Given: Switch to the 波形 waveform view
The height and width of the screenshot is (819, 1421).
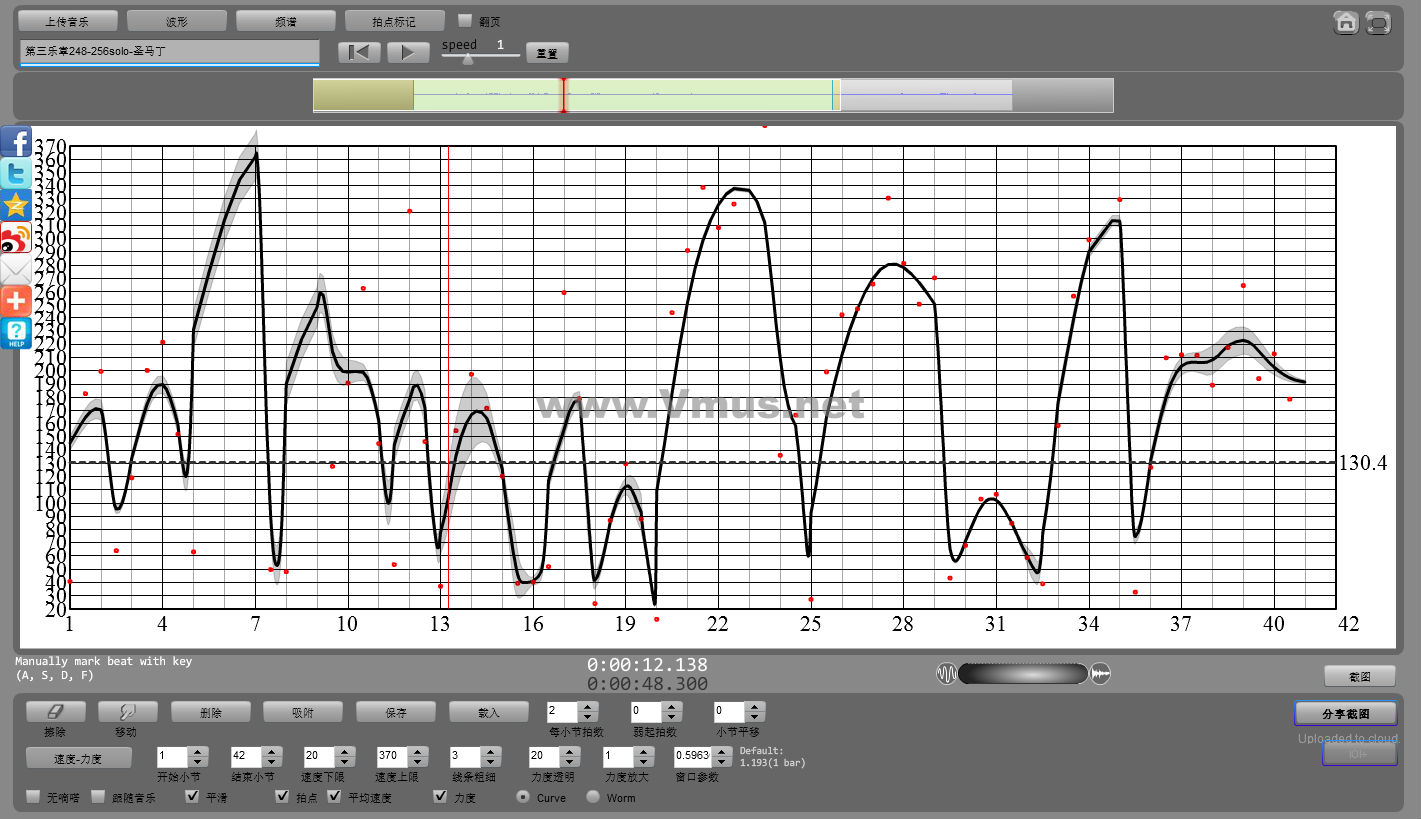Looking at the screenshot, I should (x=177, y=21).
